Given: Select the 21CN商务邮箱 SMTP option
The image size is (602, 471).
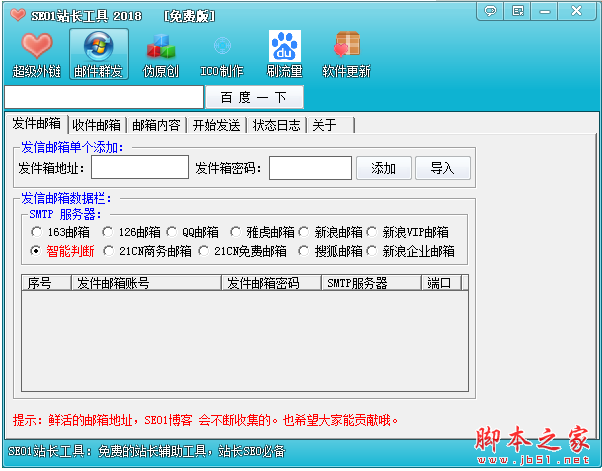Looking at the screenshot, I should [147, 251].
